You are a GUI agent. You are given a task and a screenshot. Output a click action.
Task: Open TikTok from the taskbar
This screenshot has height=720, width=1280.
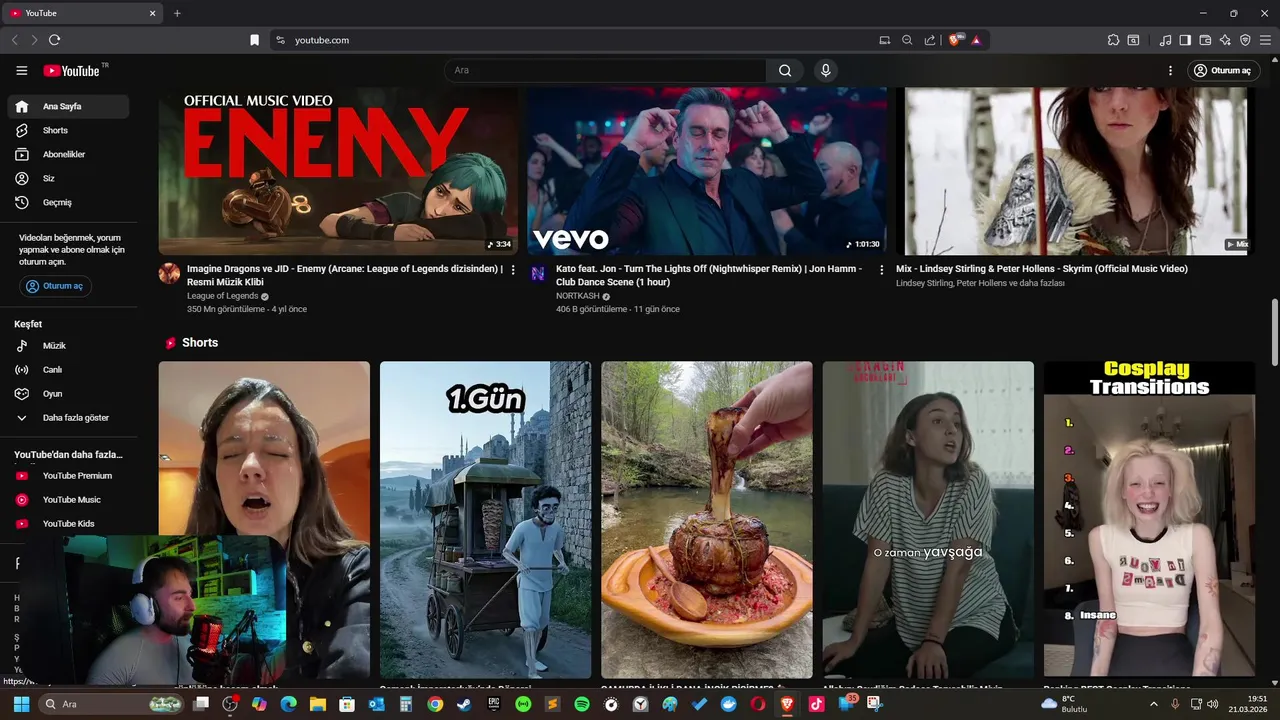click(x=817, y=704)
